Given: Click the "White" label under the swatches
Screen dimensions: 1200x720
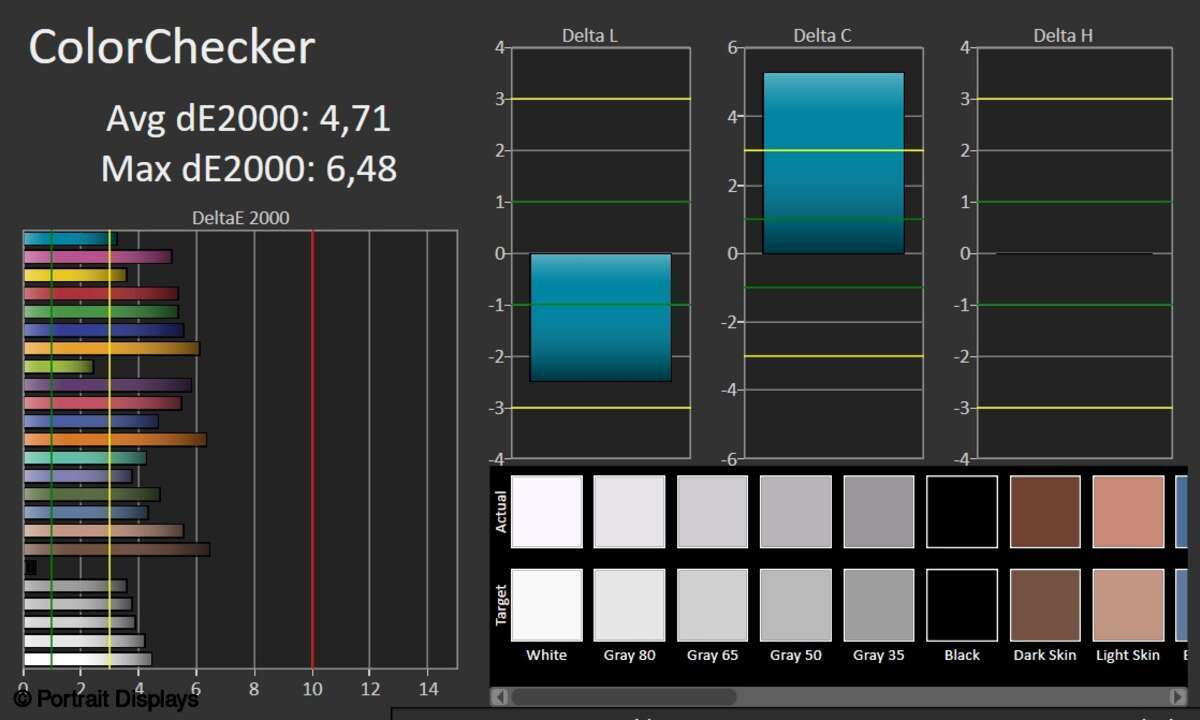Looking at the screenshot, I should point(546,655).
